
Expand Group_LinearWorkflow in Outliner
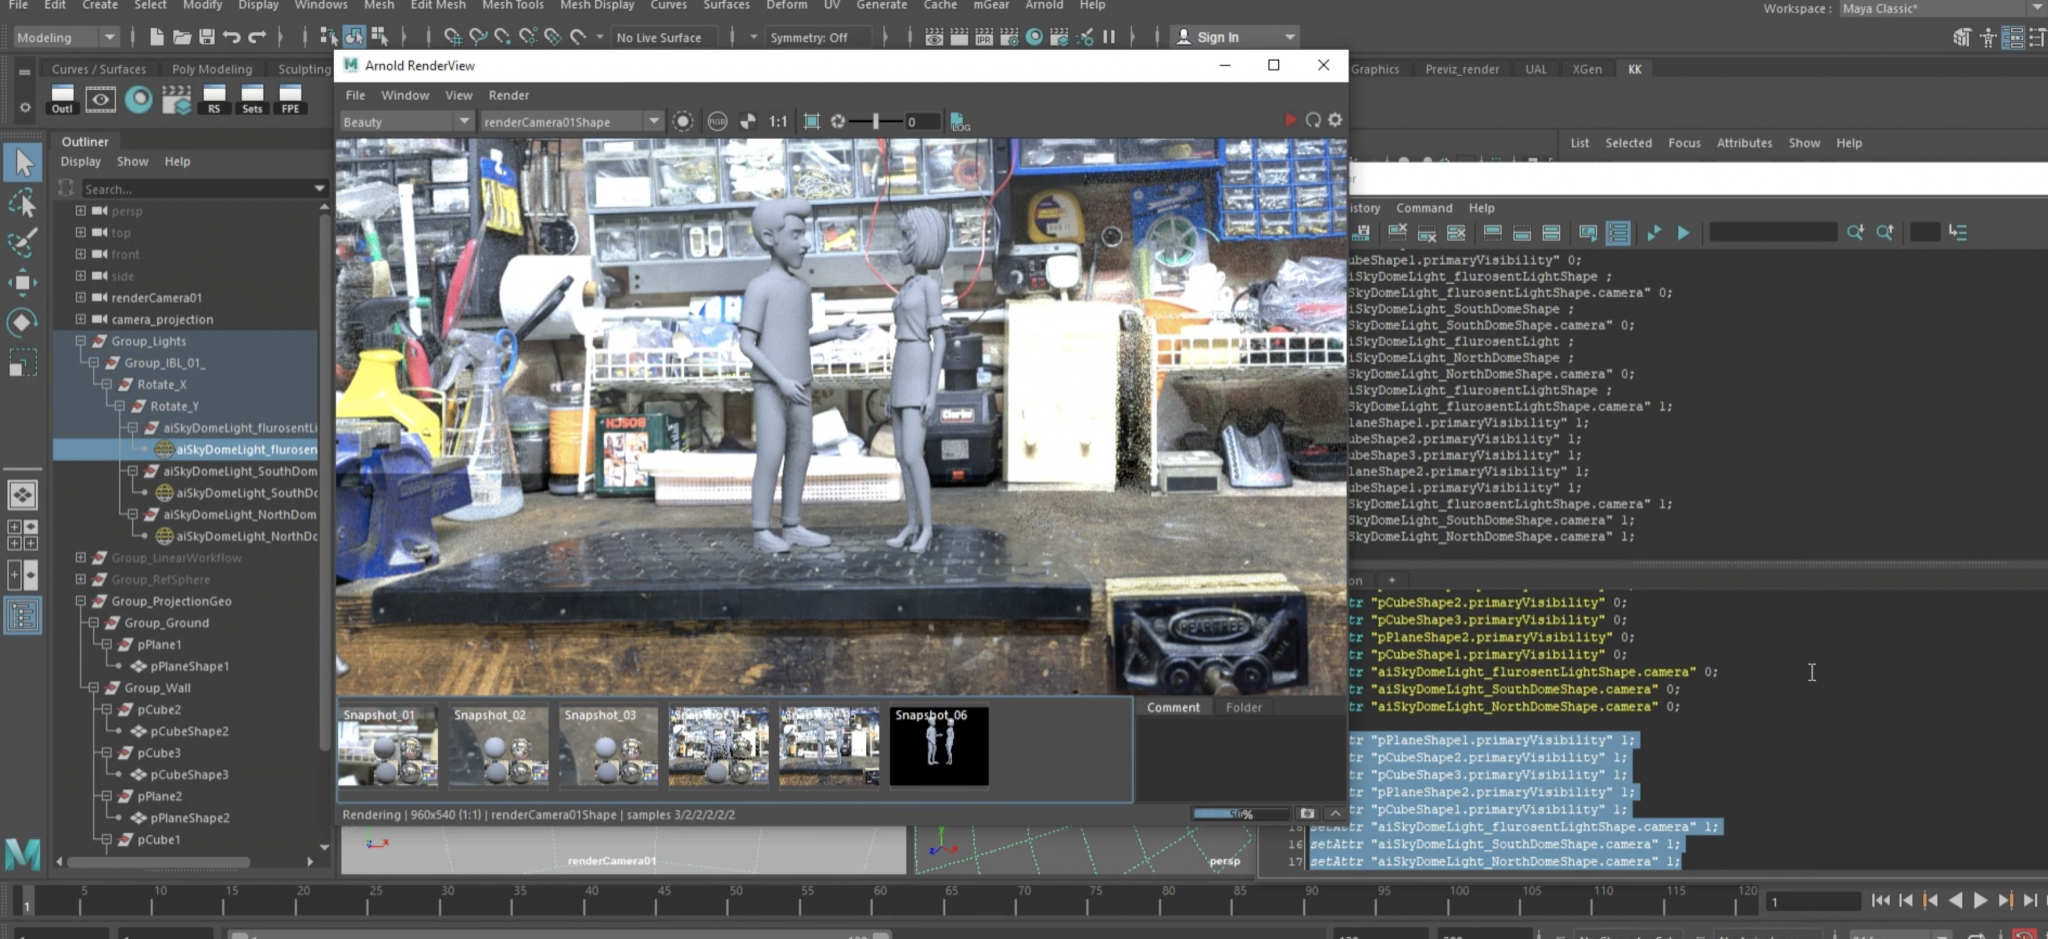pos(81,558)
